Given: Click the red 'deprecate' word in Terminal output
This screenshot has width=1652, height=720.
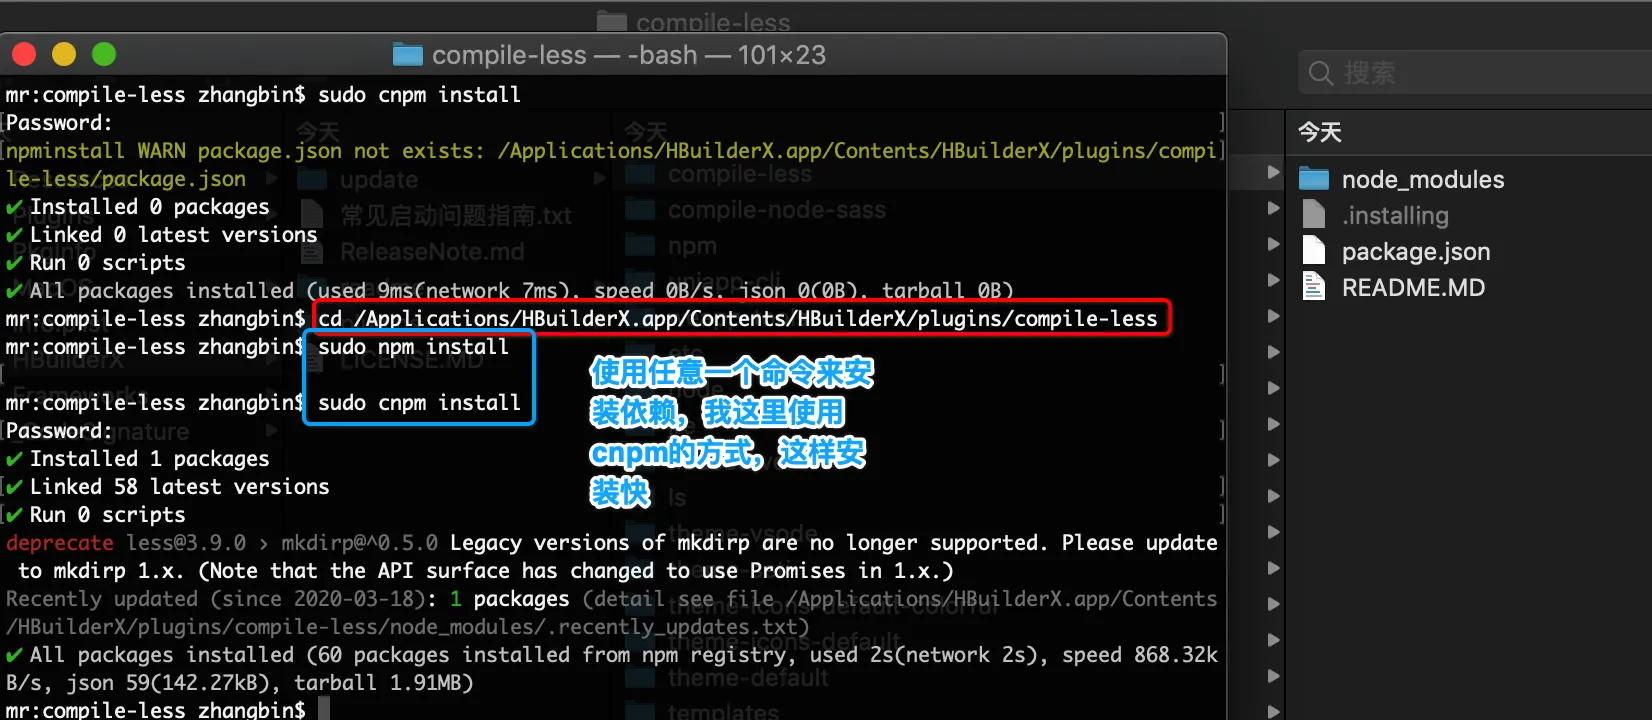Looking at the screenshot, I should click(60, 543).
